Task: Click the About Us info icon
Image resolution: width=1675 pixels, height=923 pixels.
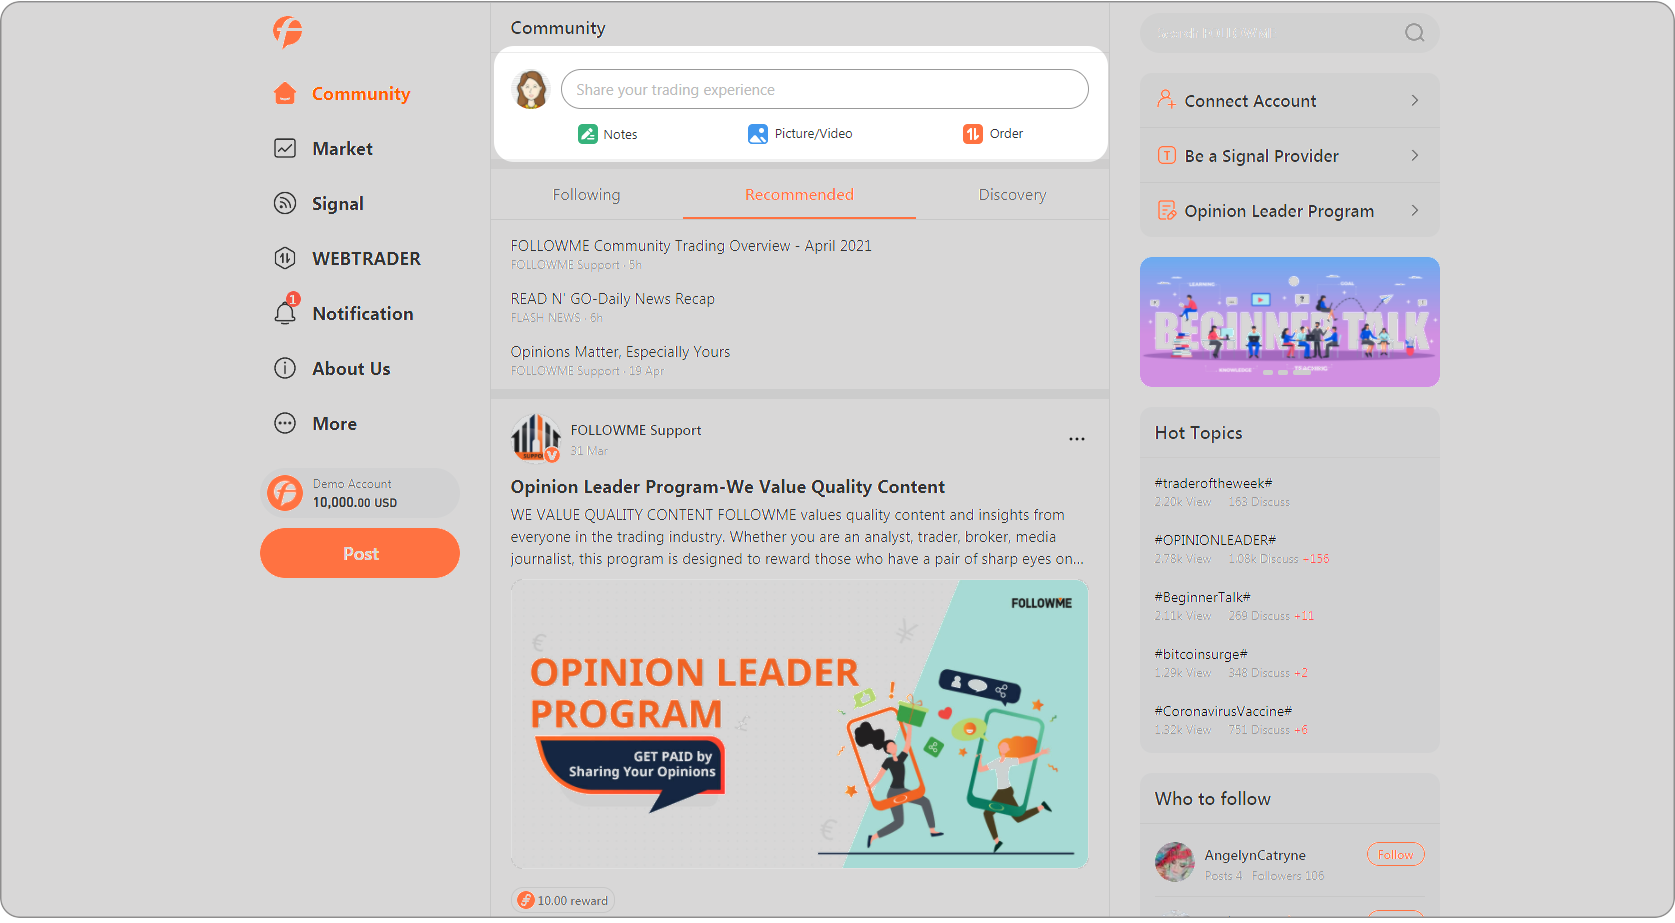Action: tap(285, 368)
